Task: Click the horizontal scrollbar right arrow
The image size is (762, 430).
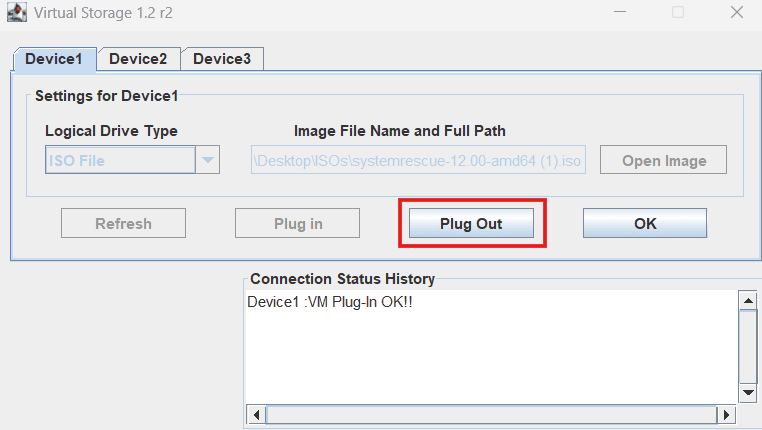Action: pos(727,414)
